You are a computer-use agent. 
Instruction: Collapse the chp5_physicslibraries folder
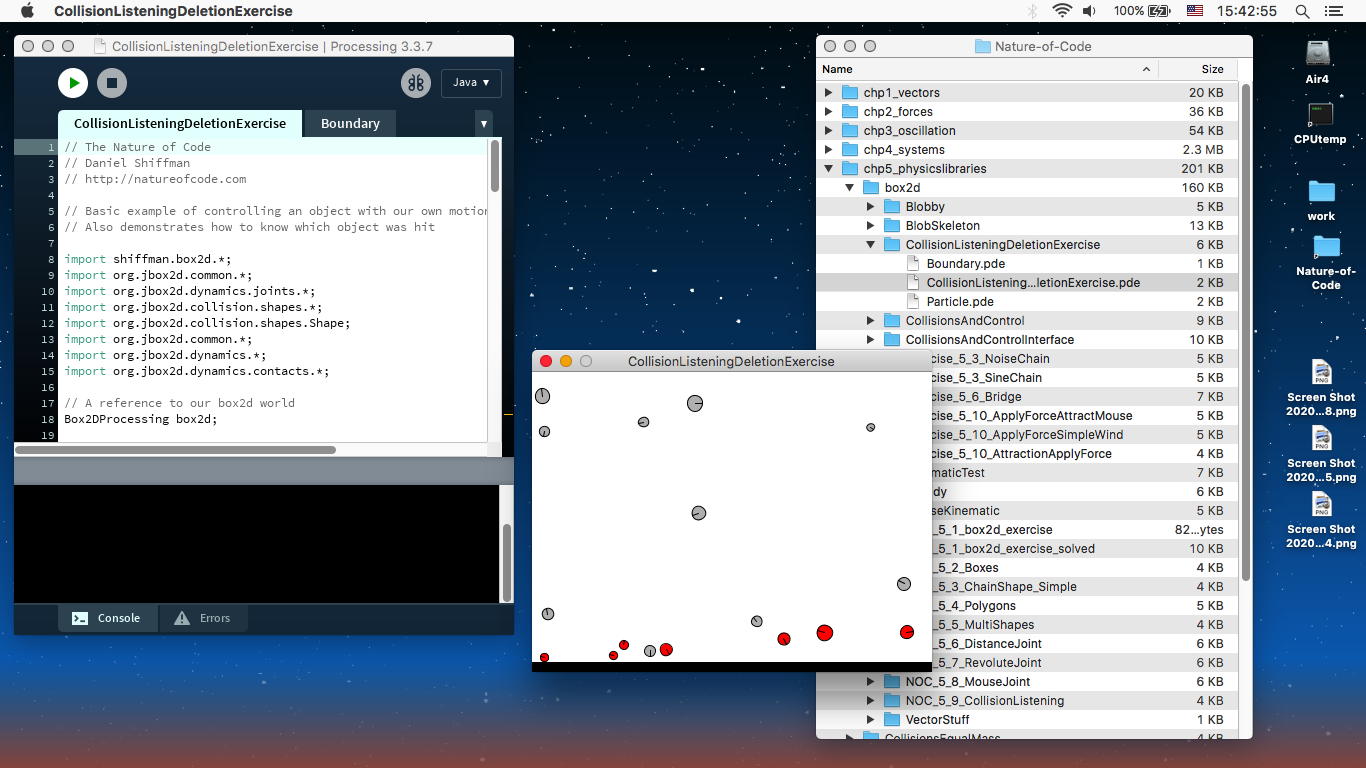click(828, 169)
